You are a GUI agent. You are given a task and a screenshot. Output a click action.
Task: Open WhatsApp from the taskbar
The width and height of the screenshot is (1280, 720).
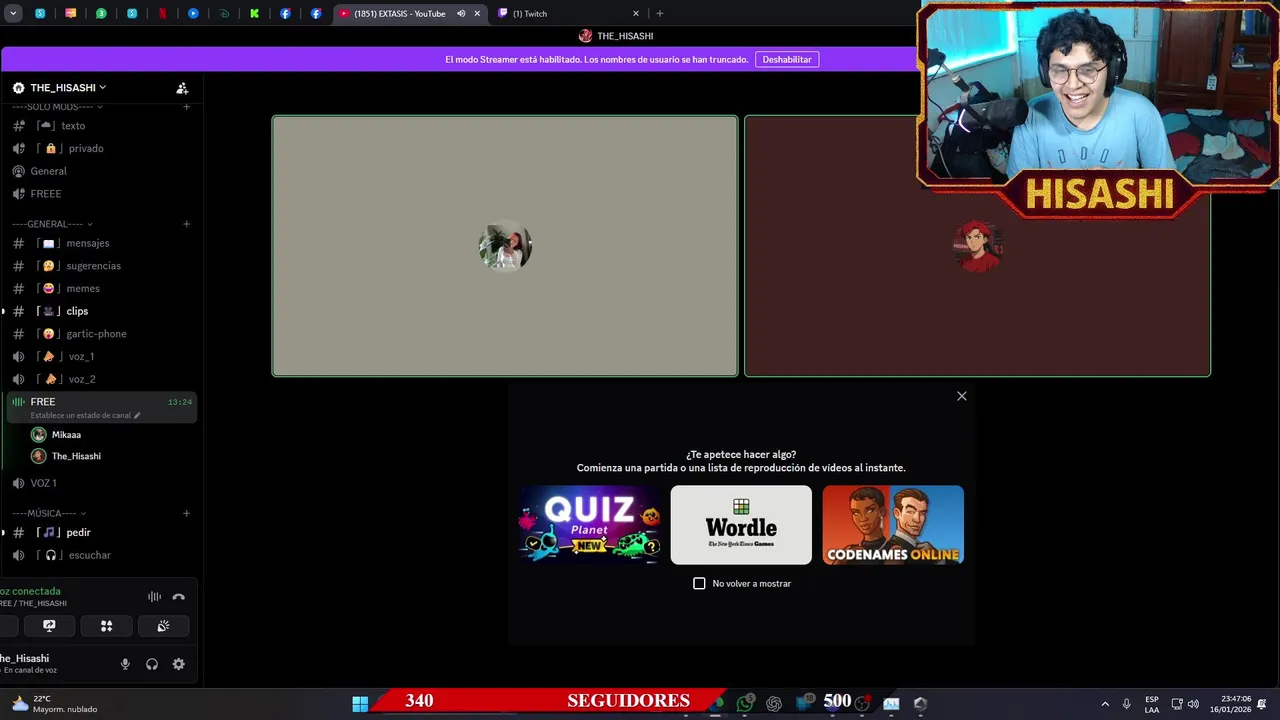pyautogui.click(x=745, y=704)
